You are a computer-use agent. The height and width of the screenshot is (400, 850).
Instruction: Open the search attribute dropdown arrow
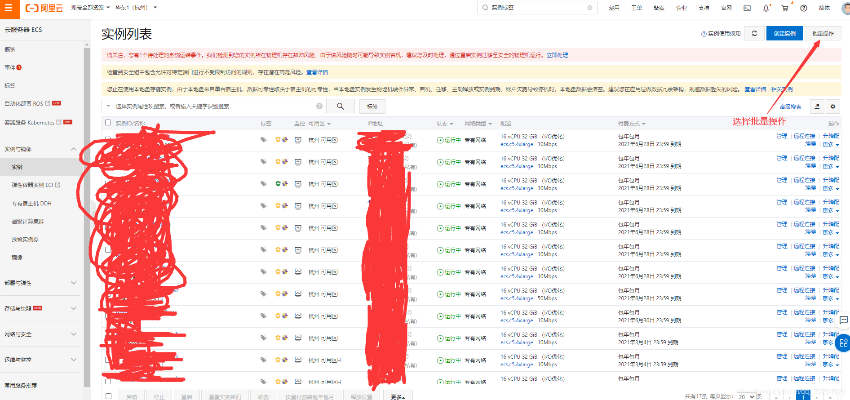[x=108, y=106]
